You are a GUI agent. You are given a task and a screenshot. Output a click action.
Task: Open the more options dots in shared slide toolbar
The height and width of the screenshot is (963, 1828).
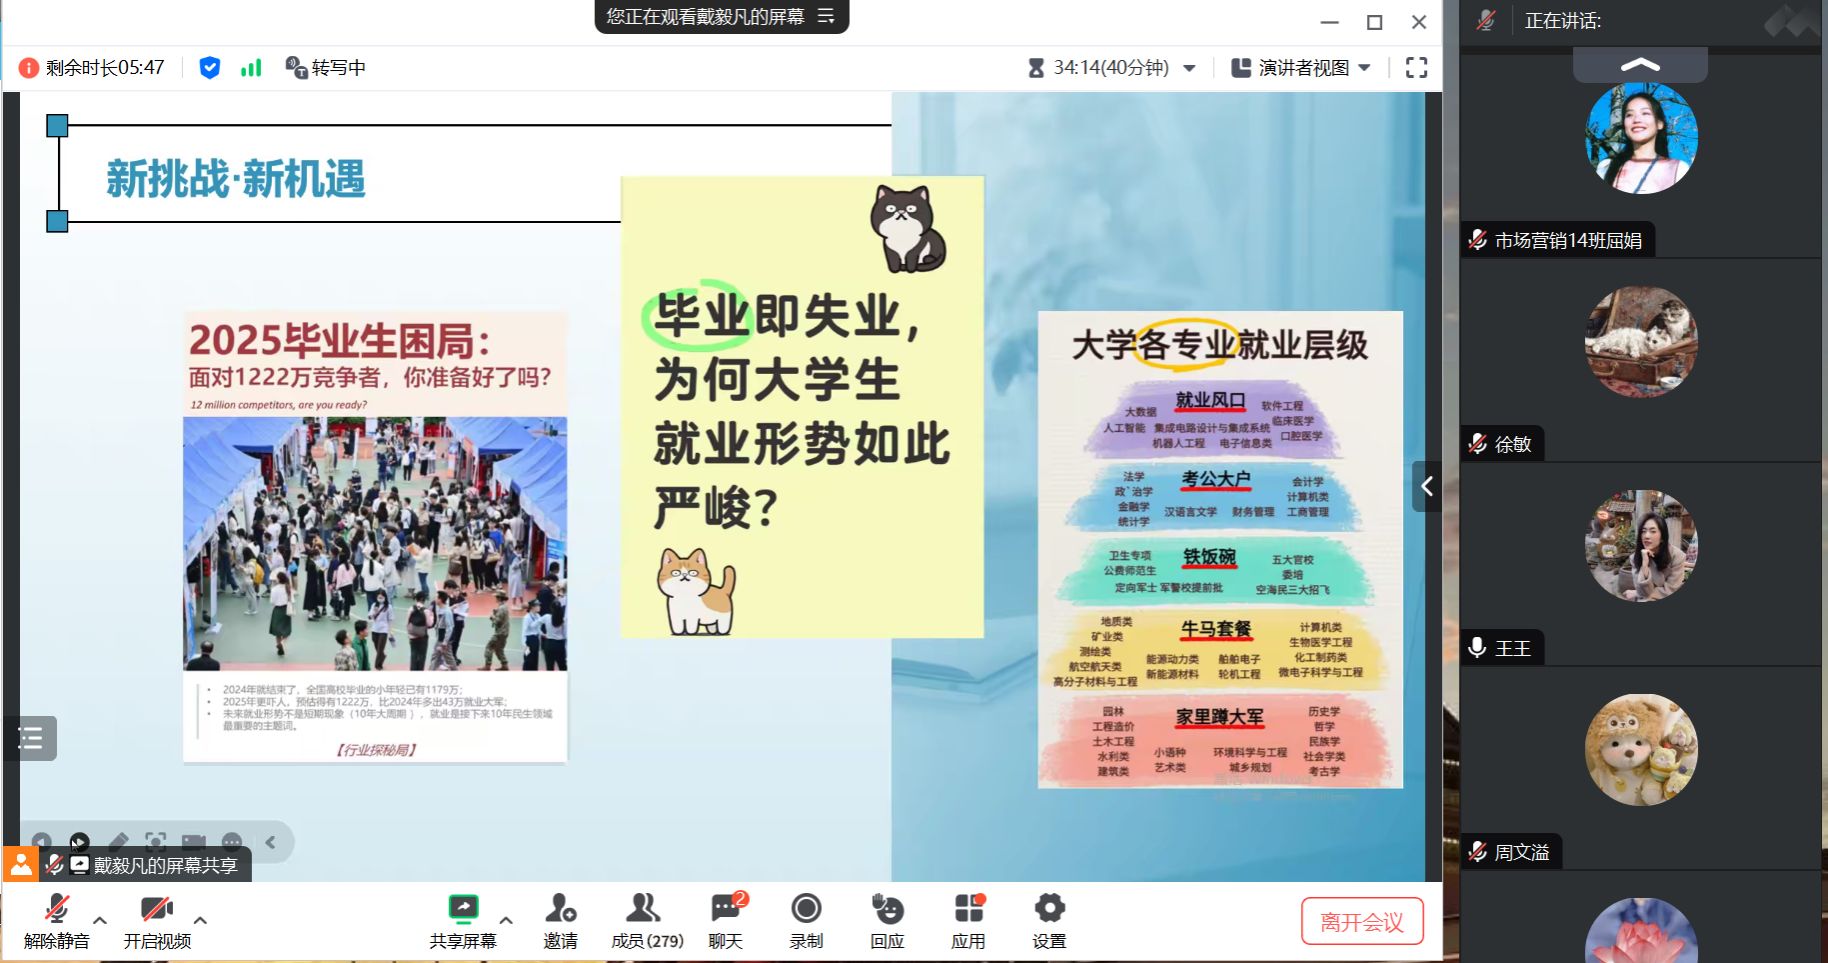tap(232, 842)
